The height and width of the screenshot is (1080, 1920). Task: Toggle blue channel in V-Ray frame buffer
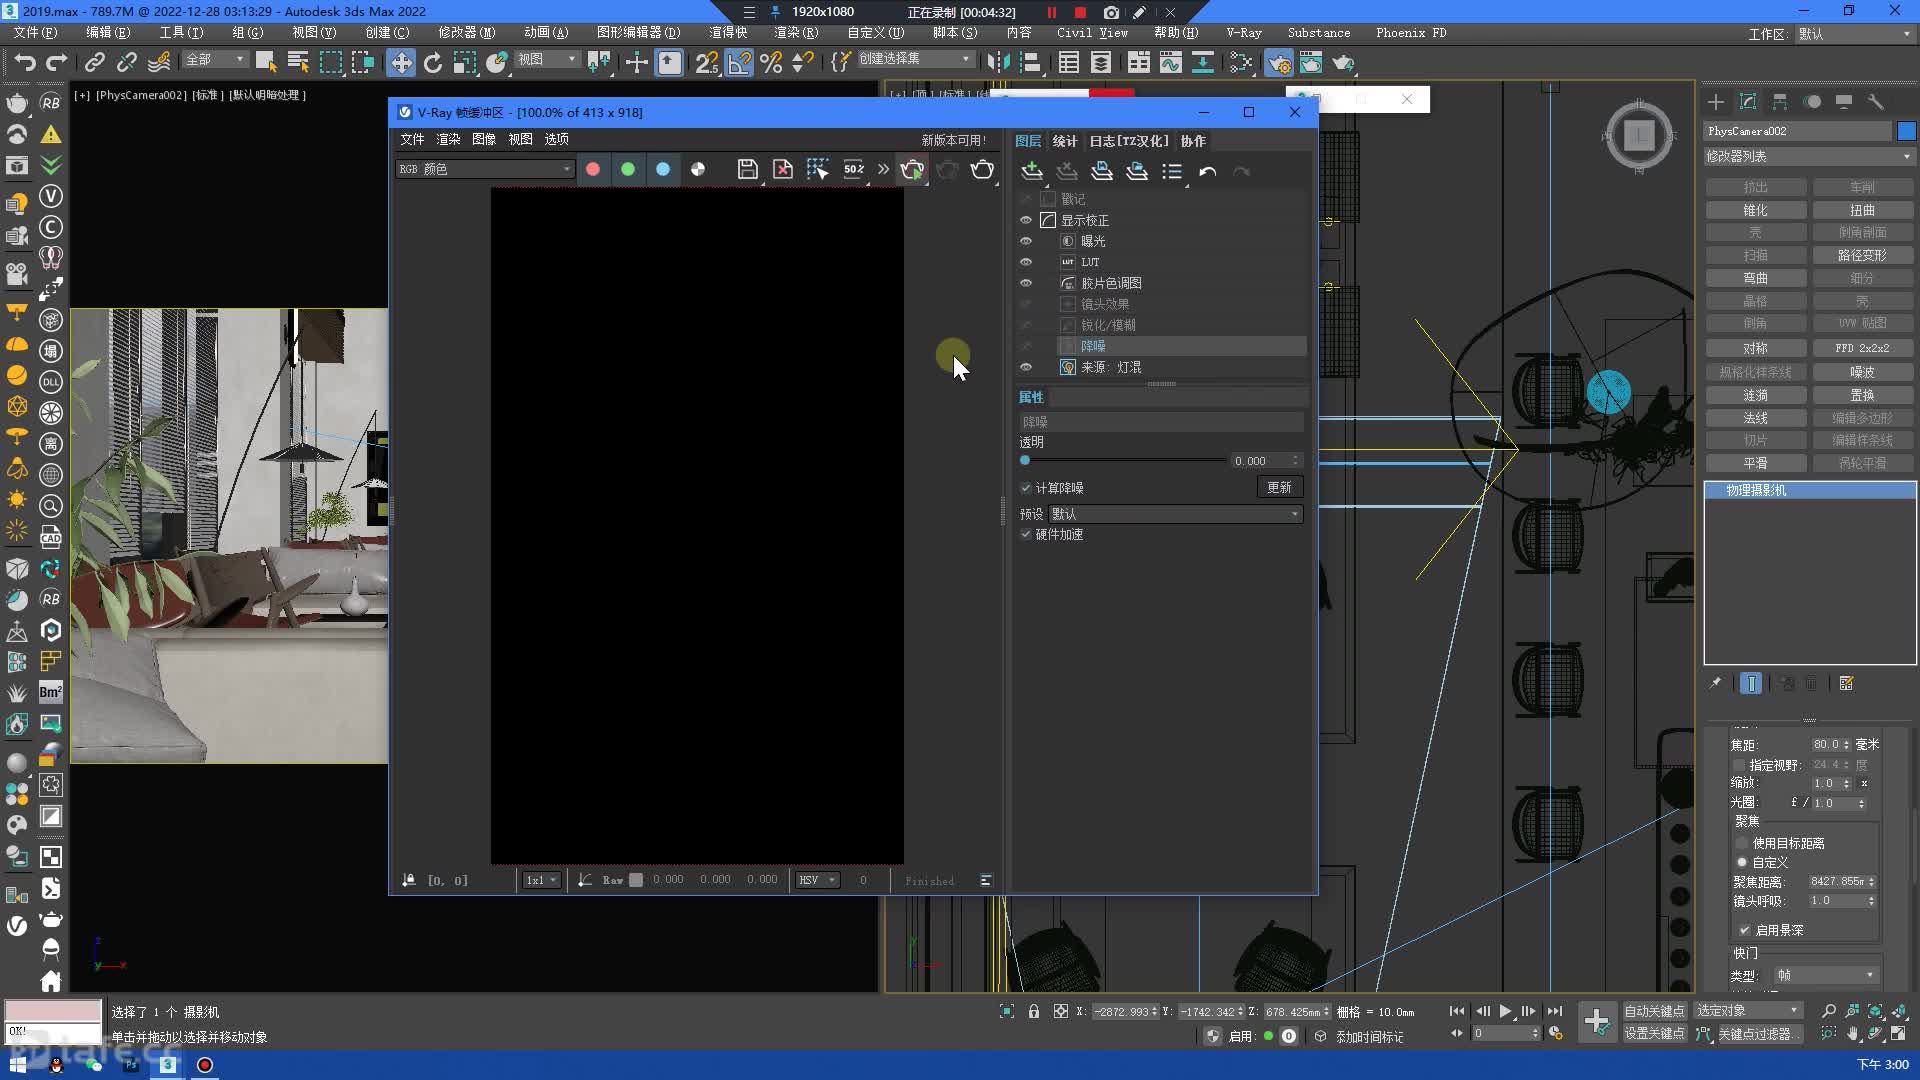(x=663, y=169)
